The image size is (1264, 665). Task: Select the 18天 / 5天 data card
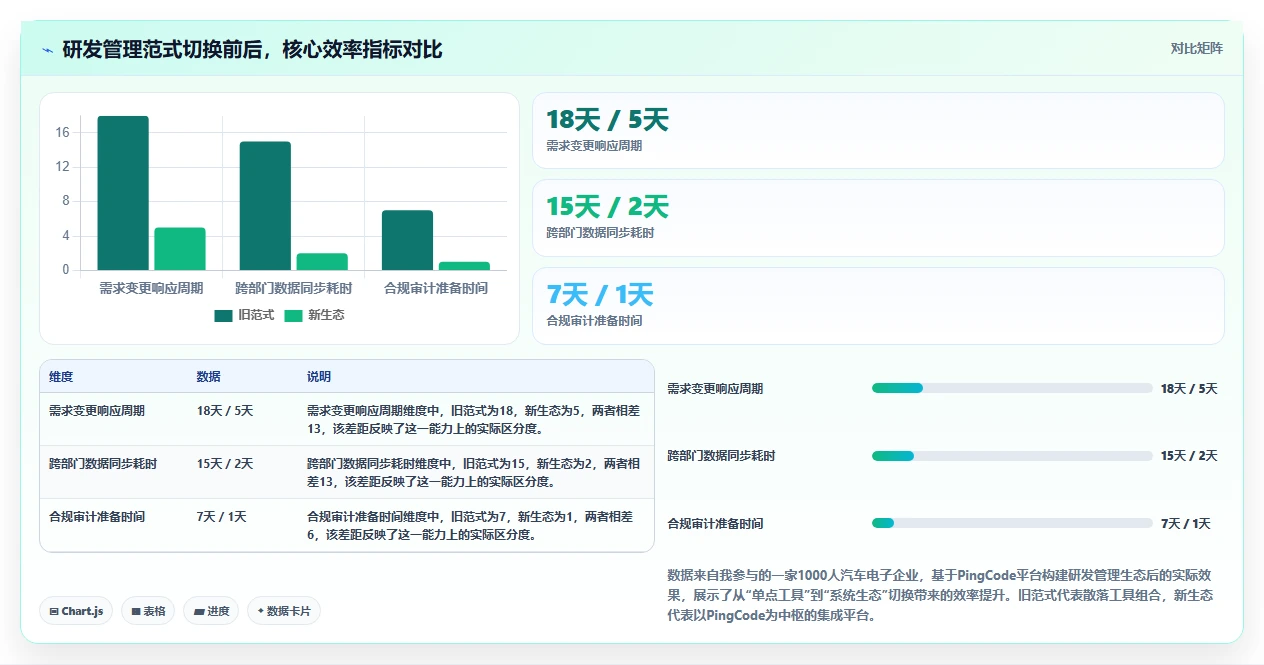tap(878, 131)
